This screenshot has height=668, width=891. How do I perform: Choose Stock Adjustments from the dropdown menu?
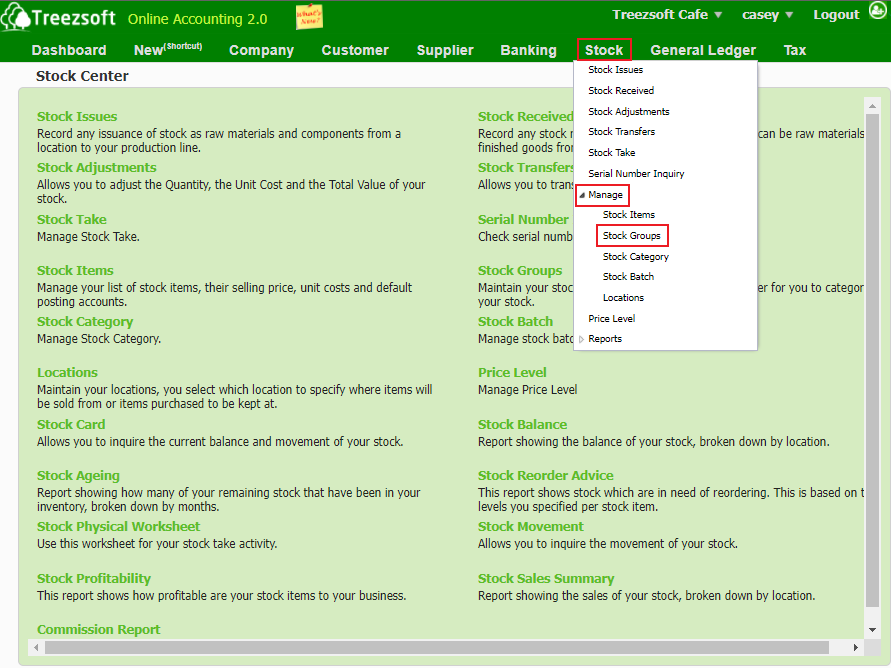tap(628, 112)
